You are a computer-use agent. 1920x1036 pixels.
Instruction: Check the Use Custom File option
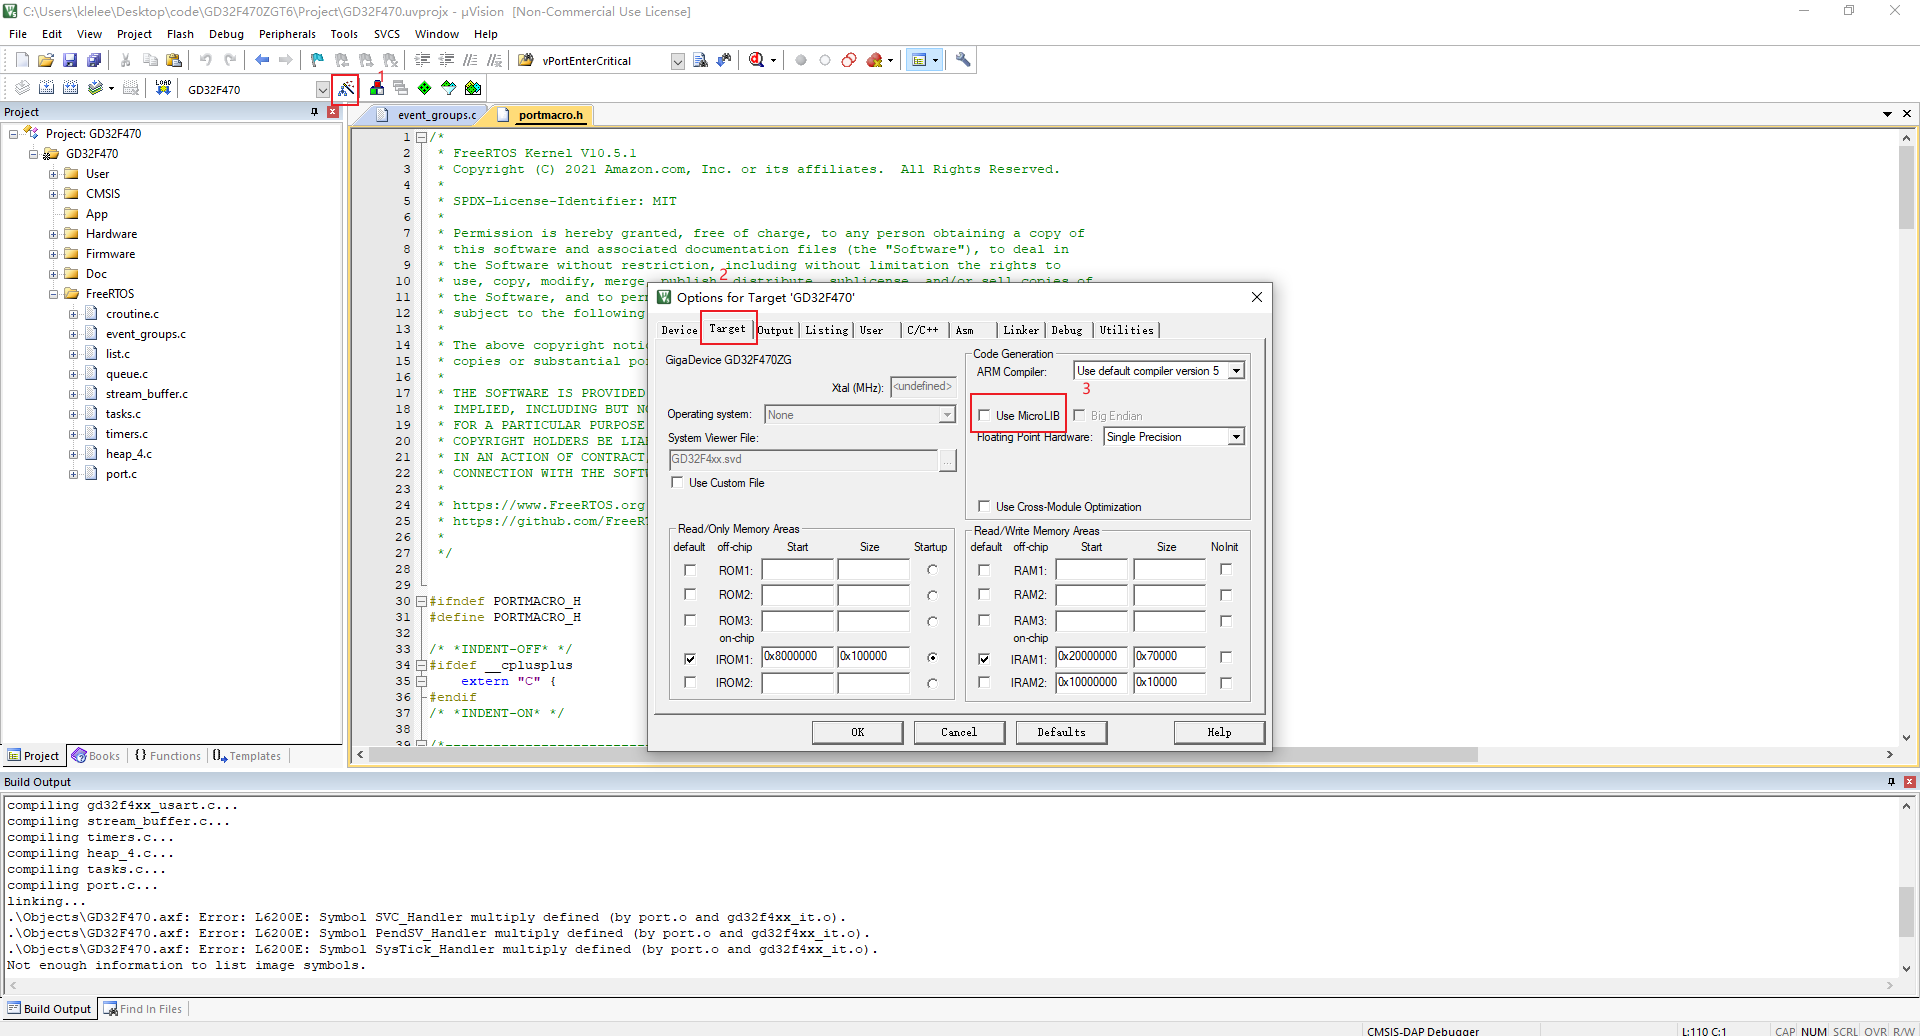coord(678,483)
